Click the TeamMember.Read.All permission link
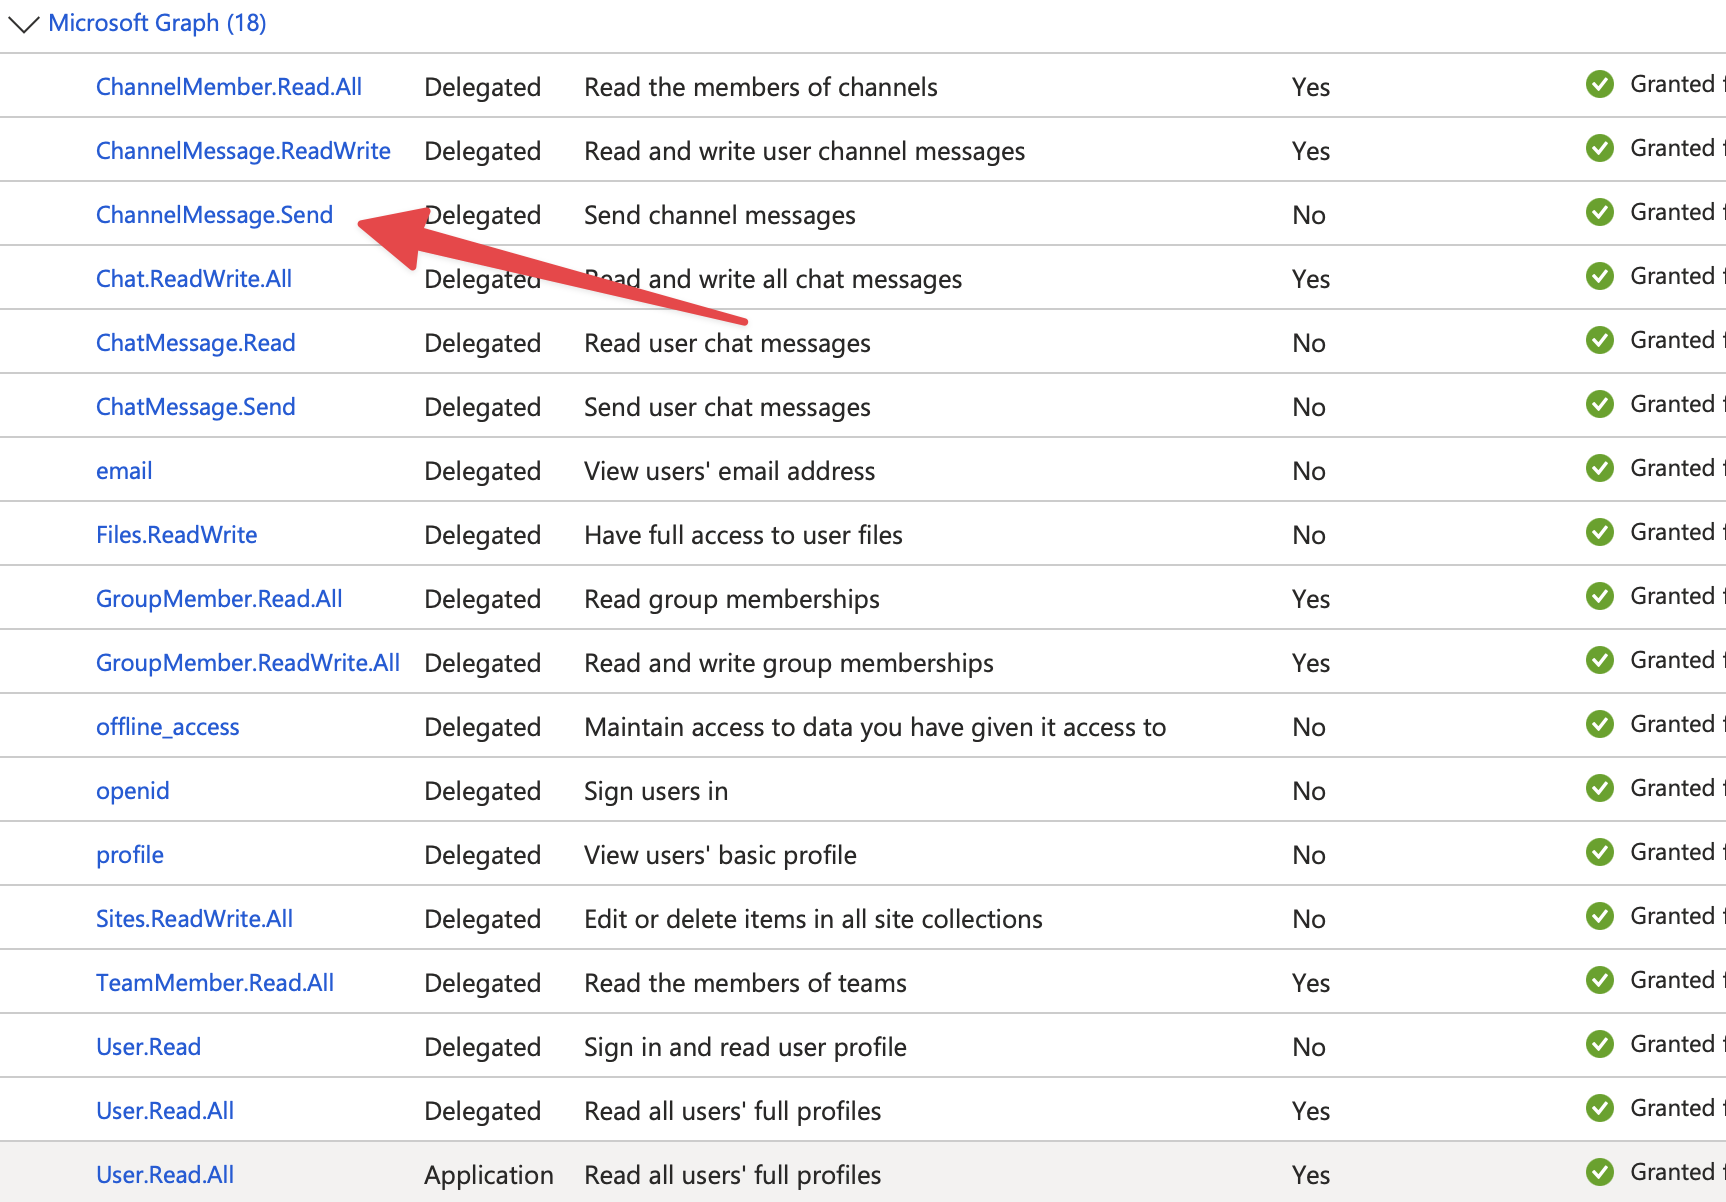The height and width of the screenshot is (1202, 1726). pyautogui.click(x=215, y=983)
